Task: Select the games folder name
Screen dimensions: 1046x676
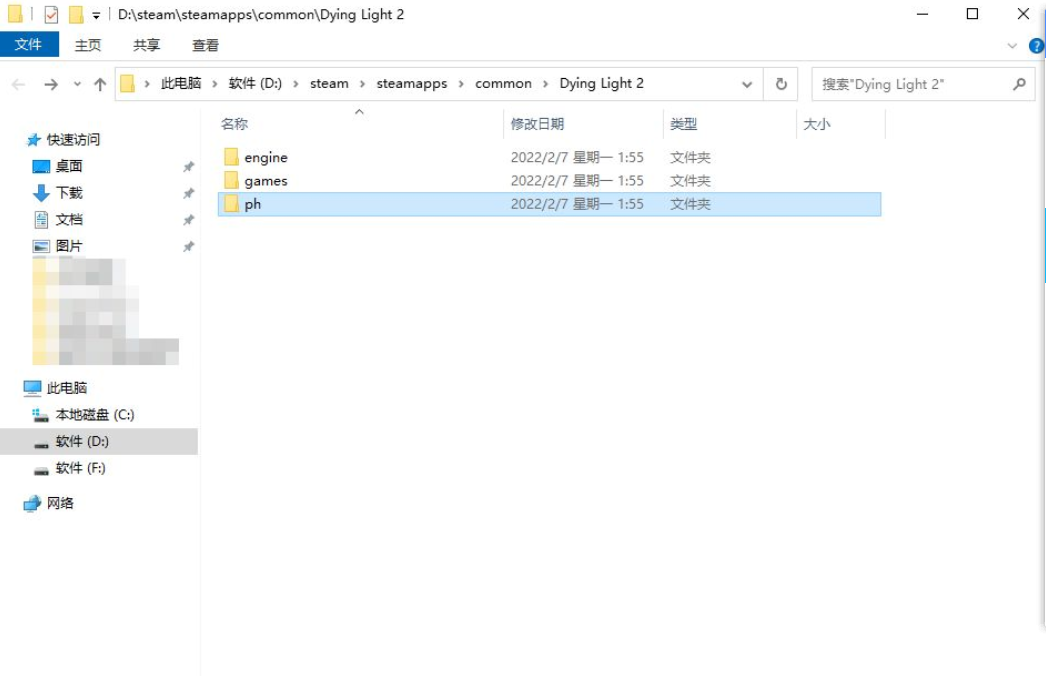Action: click(x=266, y=181)
